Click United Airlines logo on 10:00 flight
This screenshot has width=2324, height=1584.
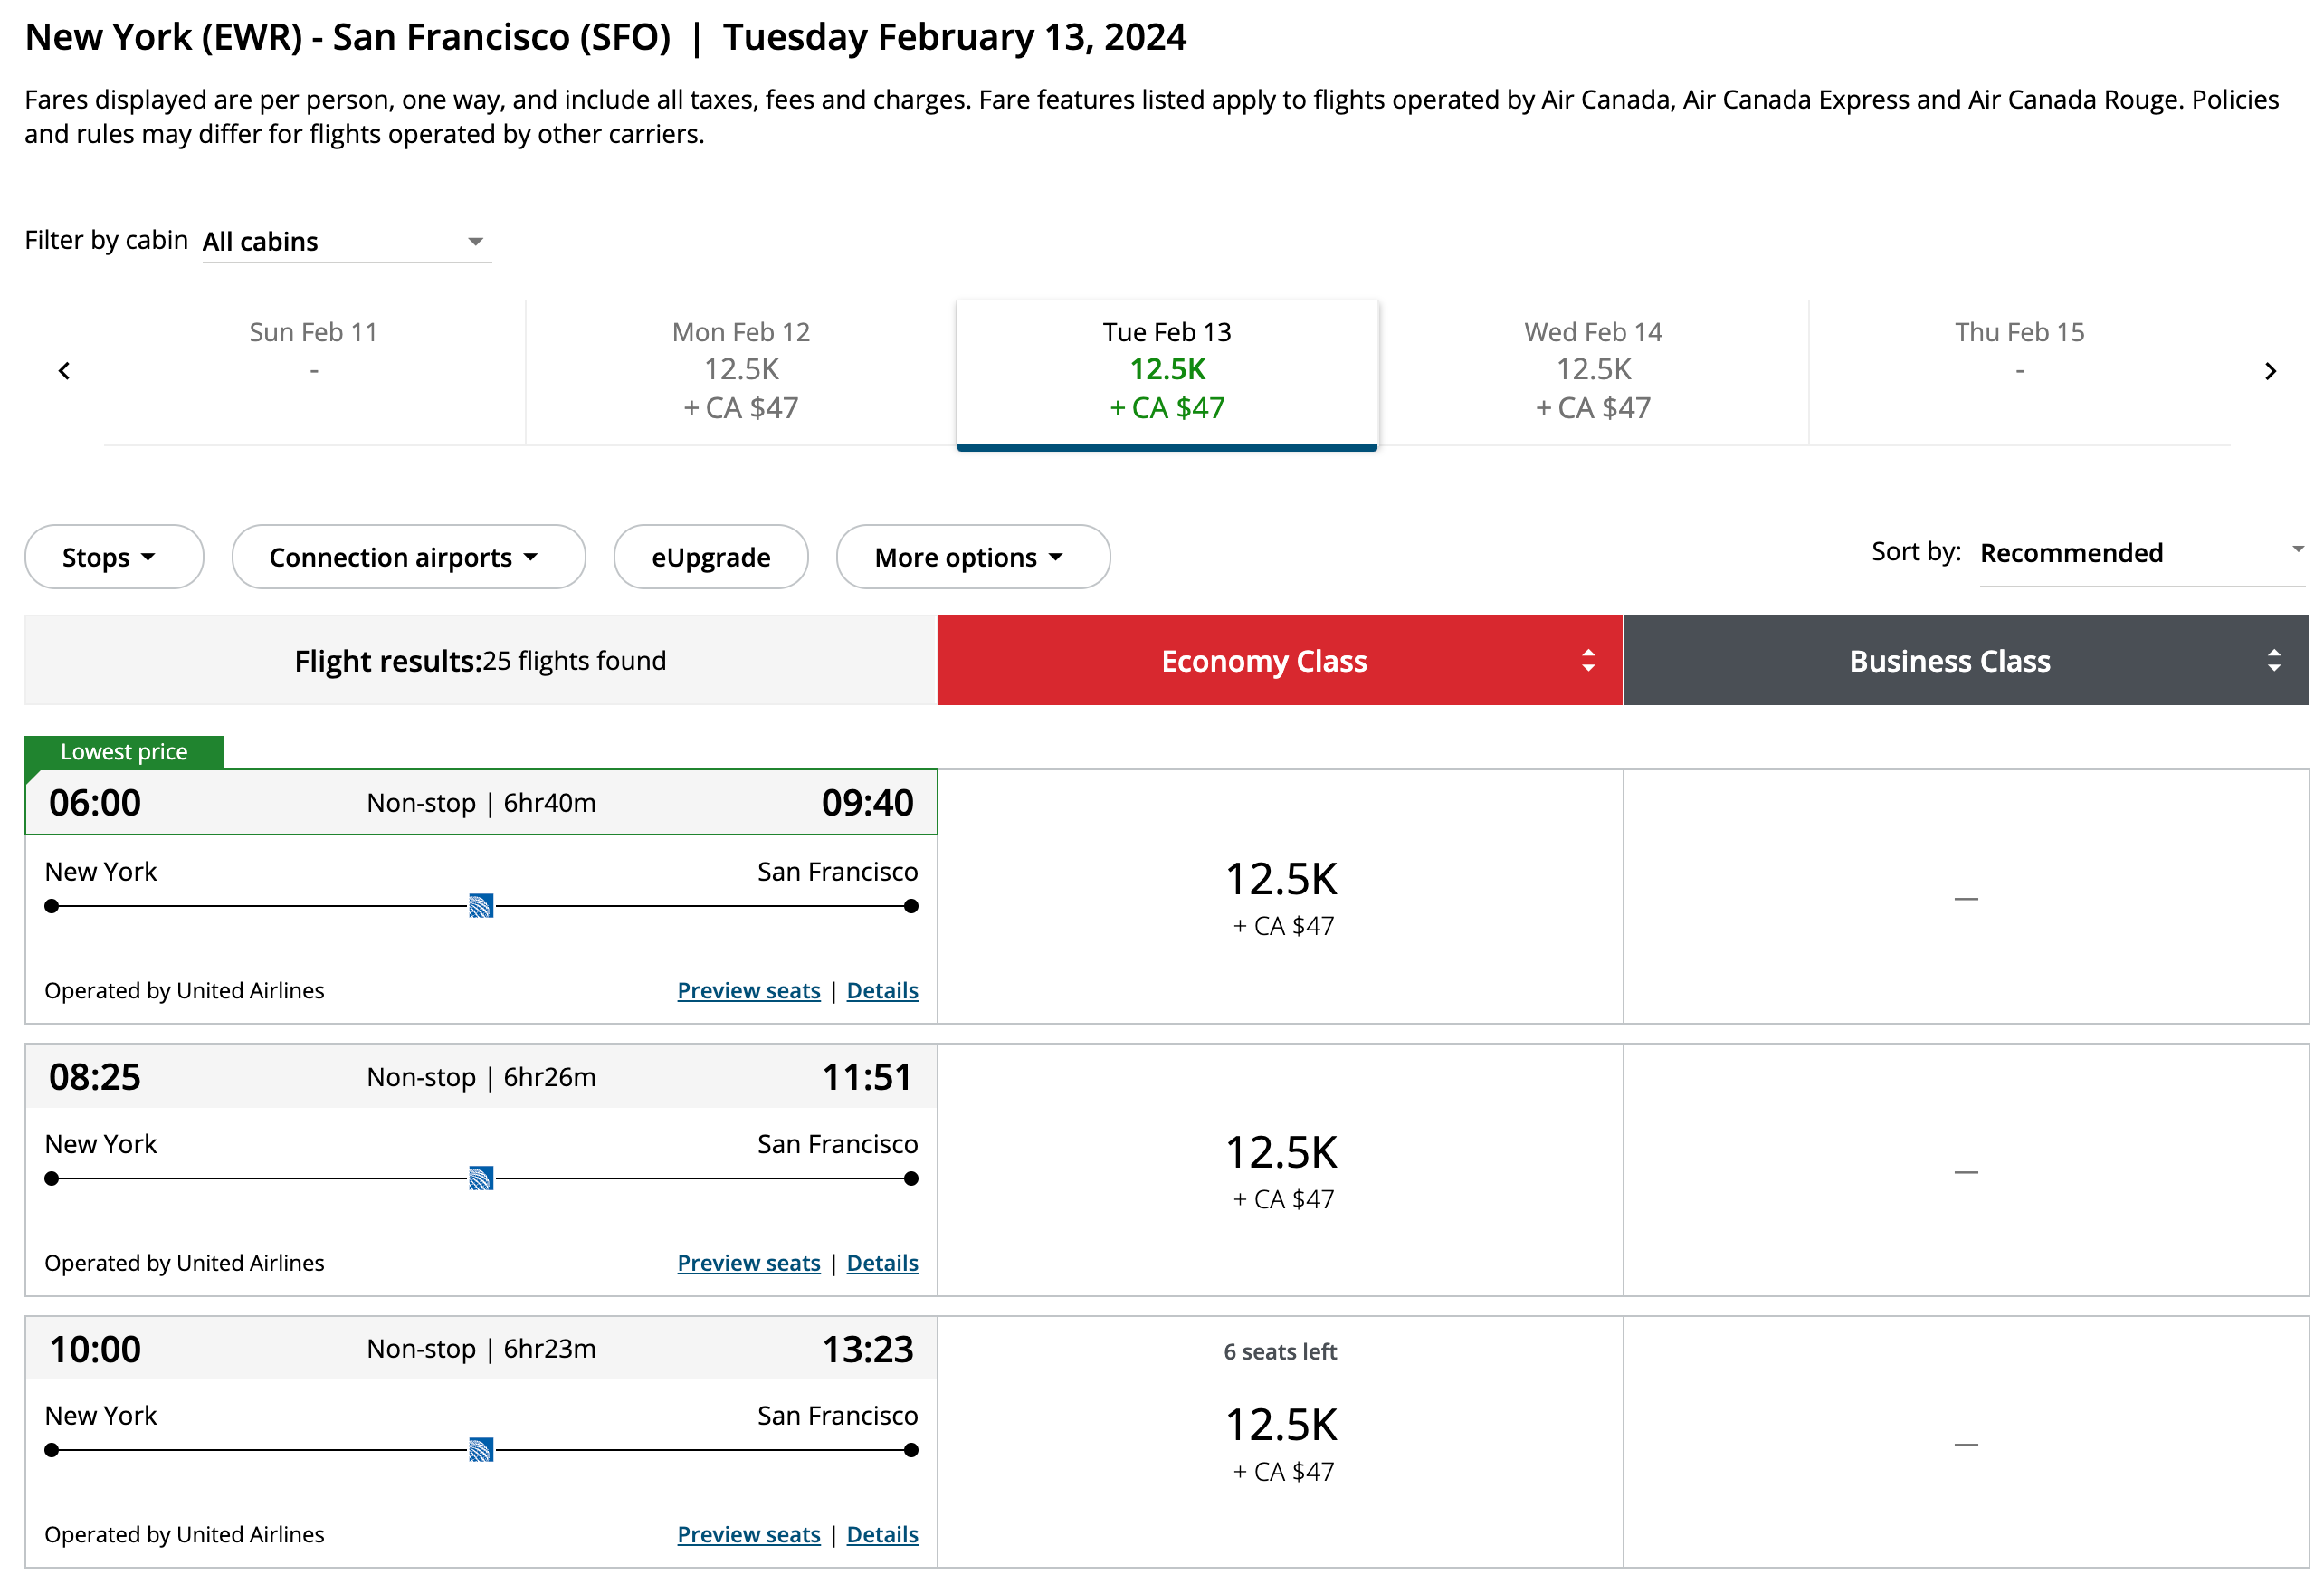[x=481, y=1450]
